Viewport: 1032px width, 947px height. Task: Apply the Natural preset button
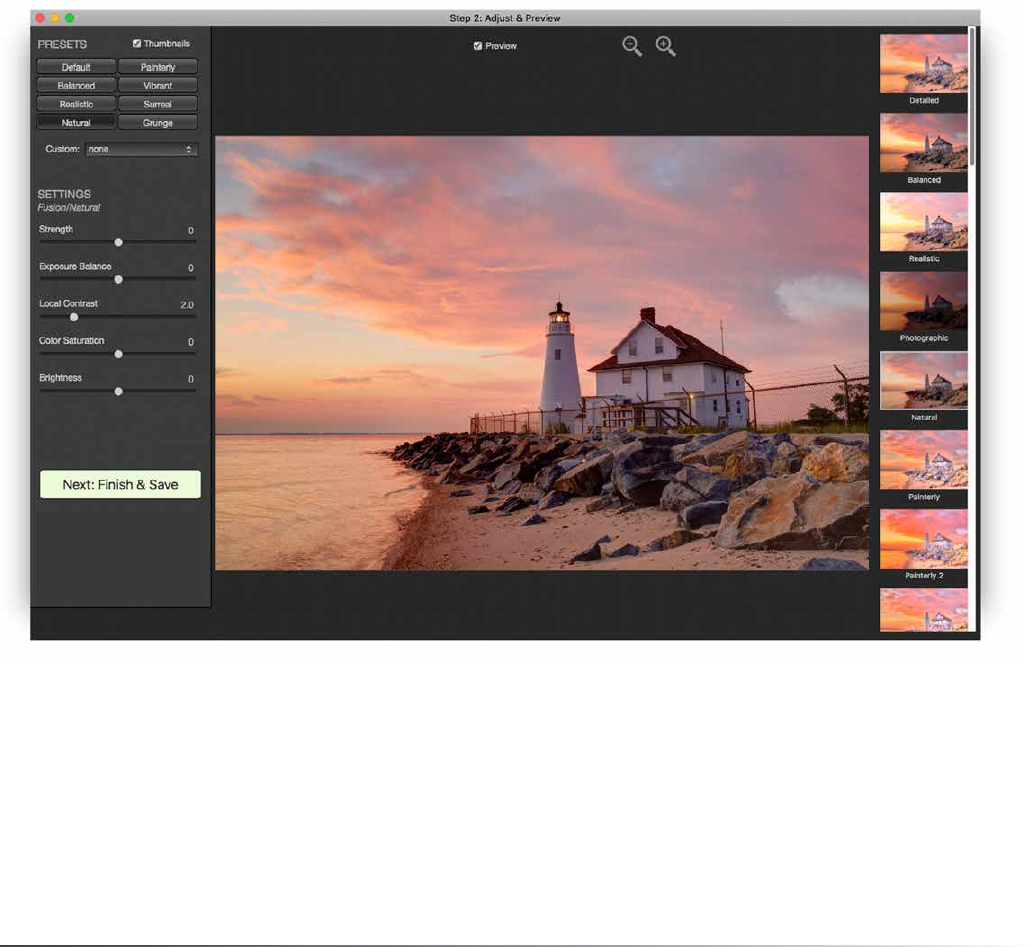pyautogui.click(x=76, y=123)
